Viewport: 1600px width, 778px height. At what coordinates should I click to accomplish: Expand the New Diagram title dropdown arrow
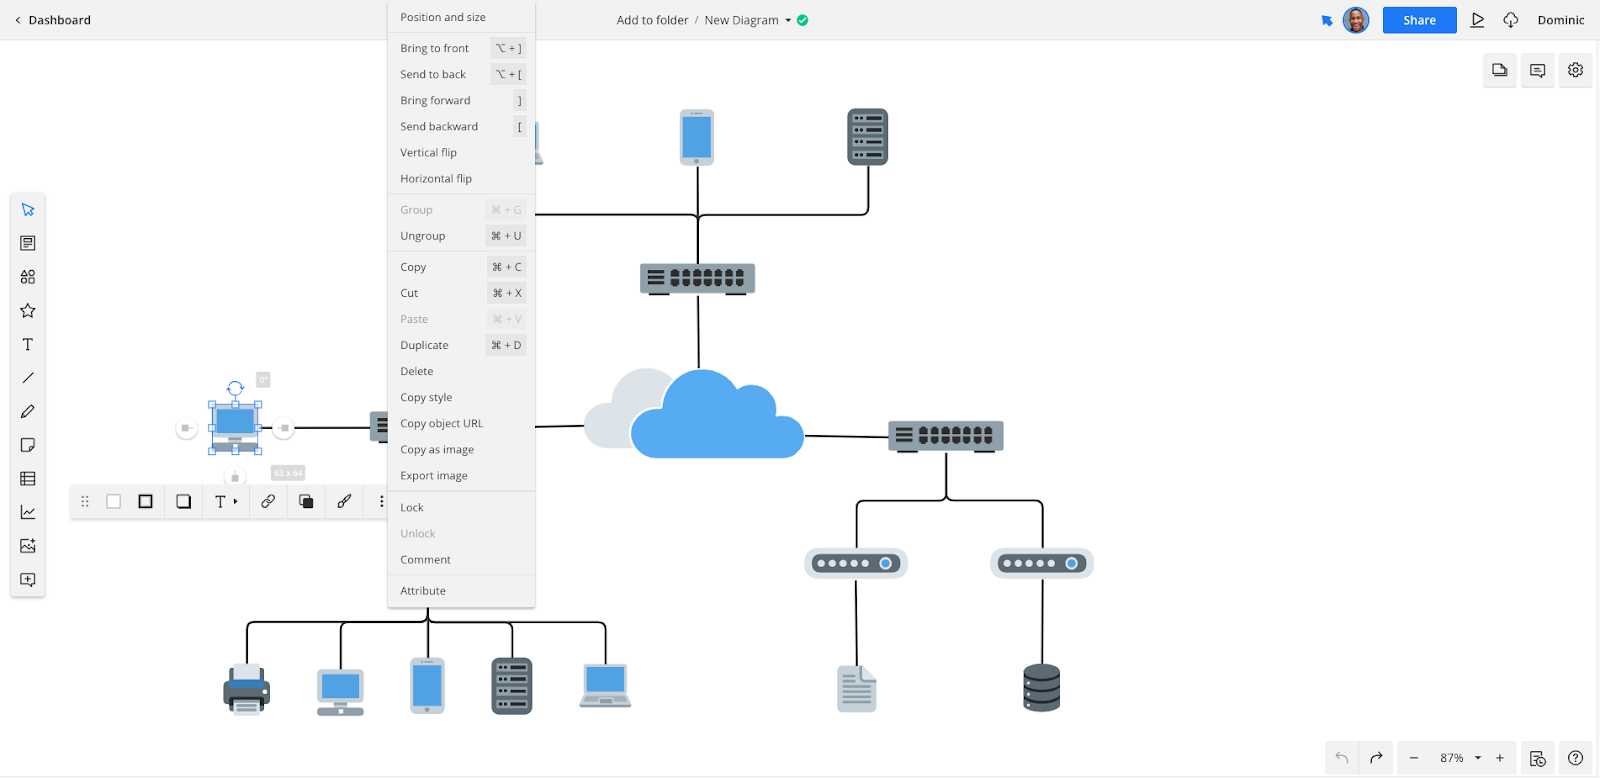(x=788, y=20)
